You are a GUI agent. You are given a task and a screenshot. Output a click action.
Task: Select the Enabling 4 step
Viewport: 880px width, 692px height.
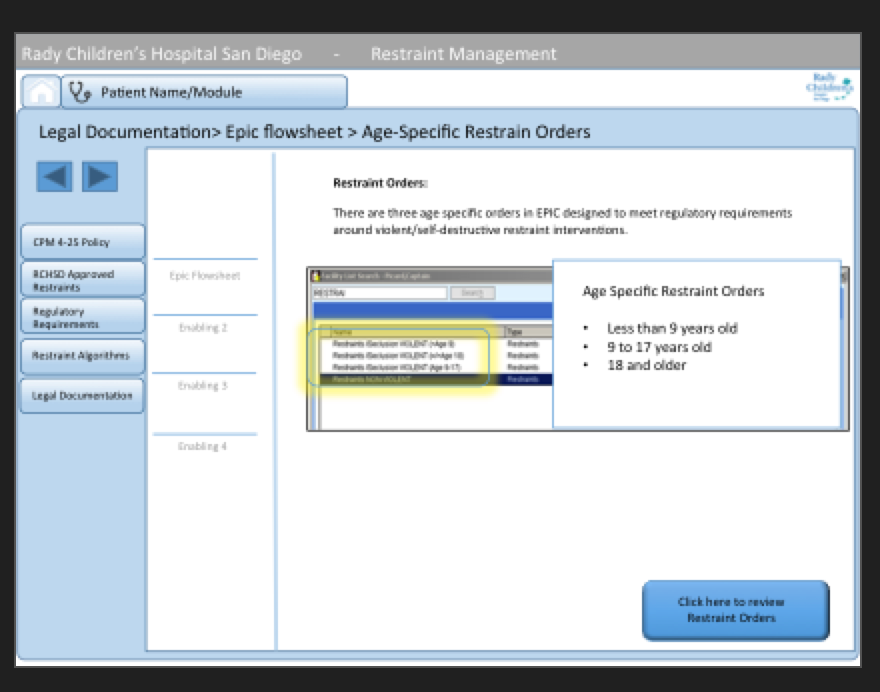tap(202, 446)
